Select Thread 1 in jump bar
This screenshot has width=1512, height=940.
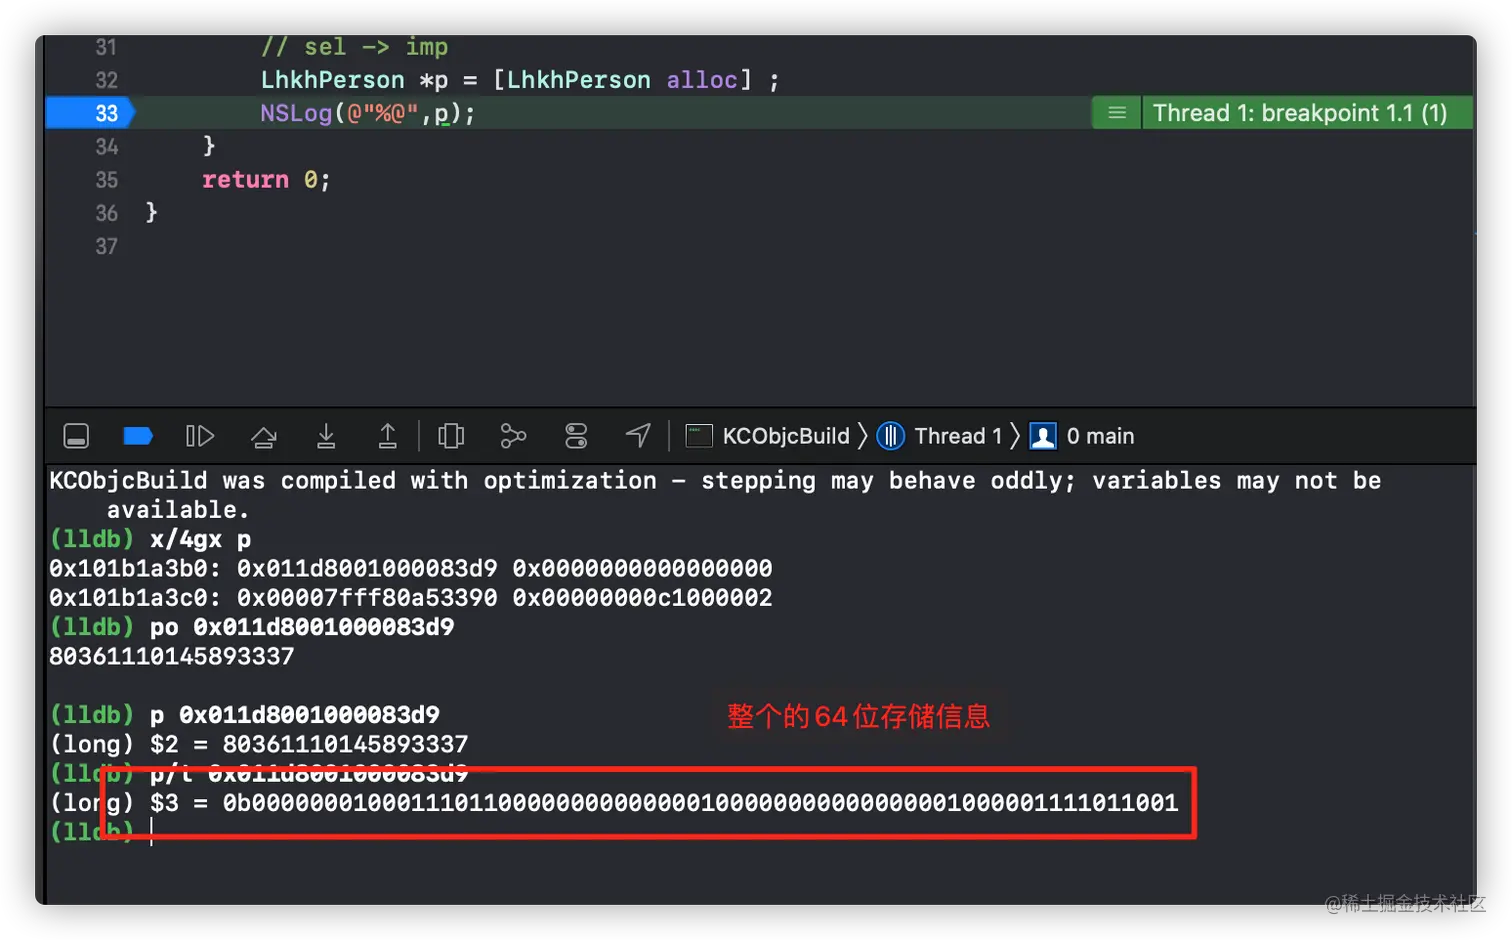[x=940, y=436]
